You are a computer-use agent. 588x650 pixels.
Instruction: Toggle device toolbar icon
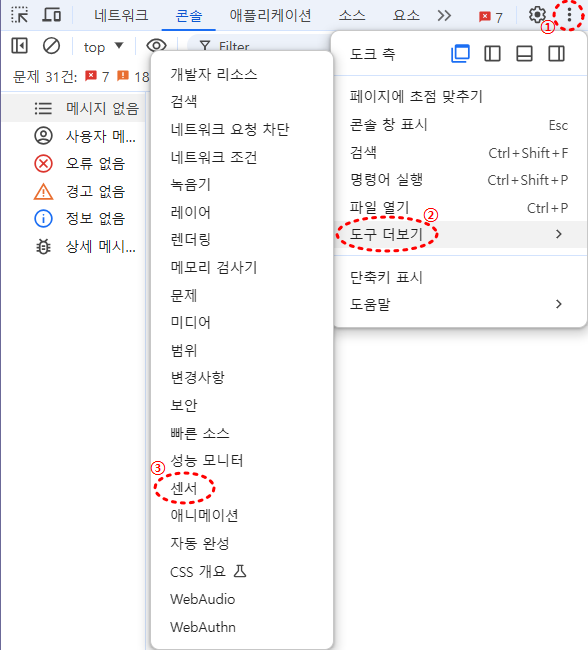pyautogui.click(x=51, y=15)
